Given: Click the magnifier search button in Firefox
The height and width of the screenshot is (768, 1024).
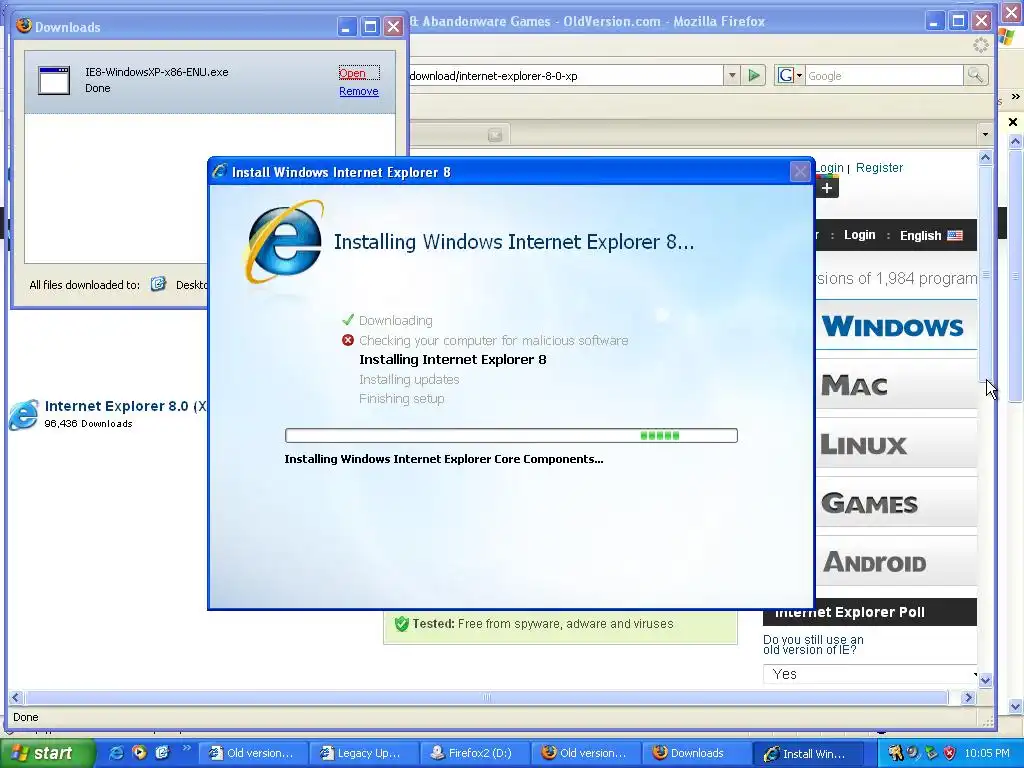Looking at the screenshot, I should pyautogui.click(x=975, y=75).
